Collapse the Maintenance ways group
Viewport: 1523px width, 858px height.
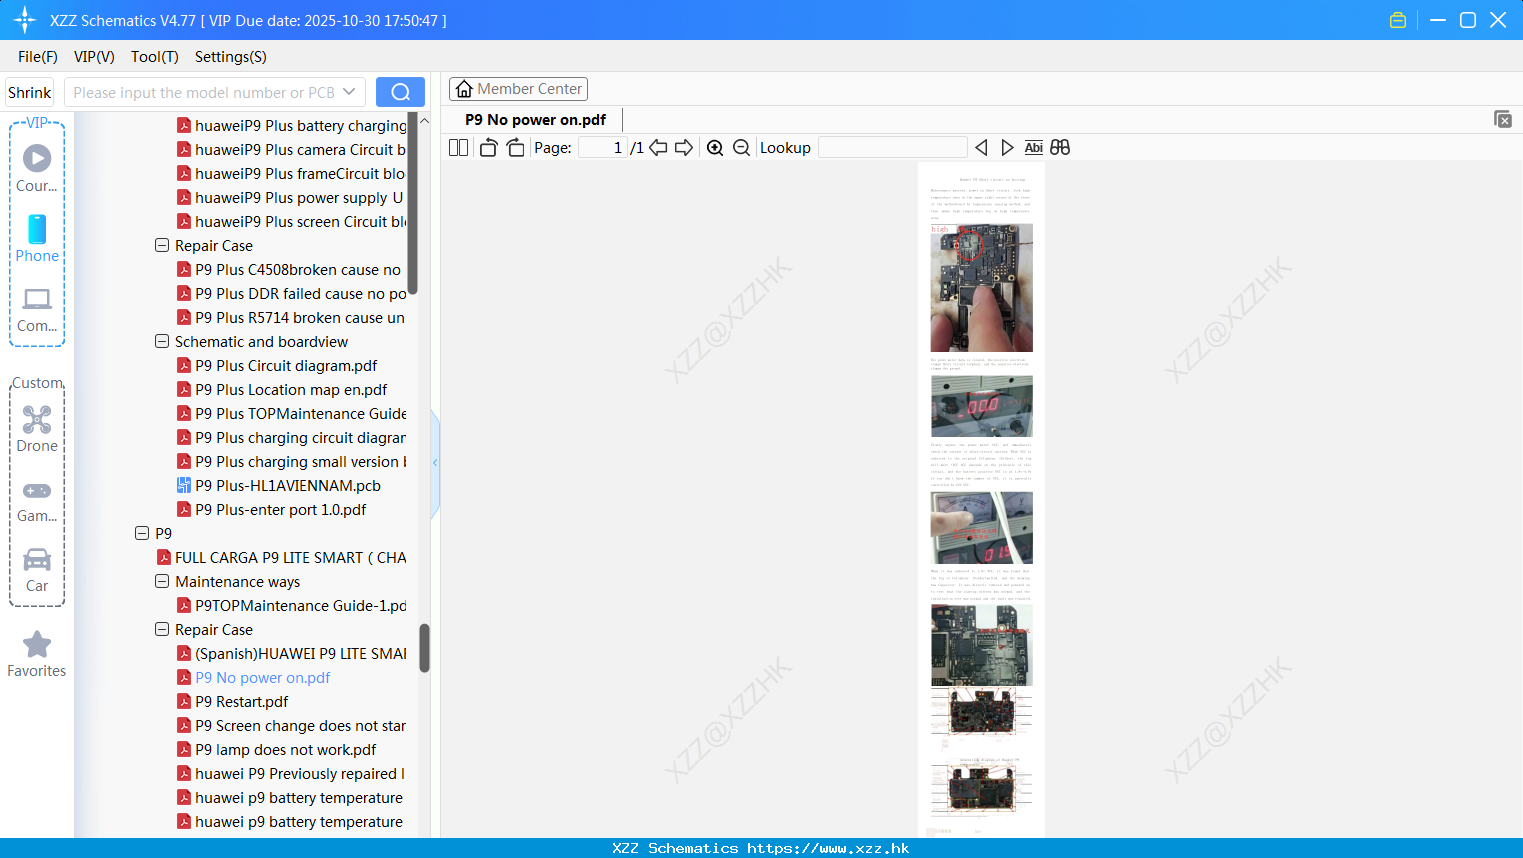coord(162,581)
